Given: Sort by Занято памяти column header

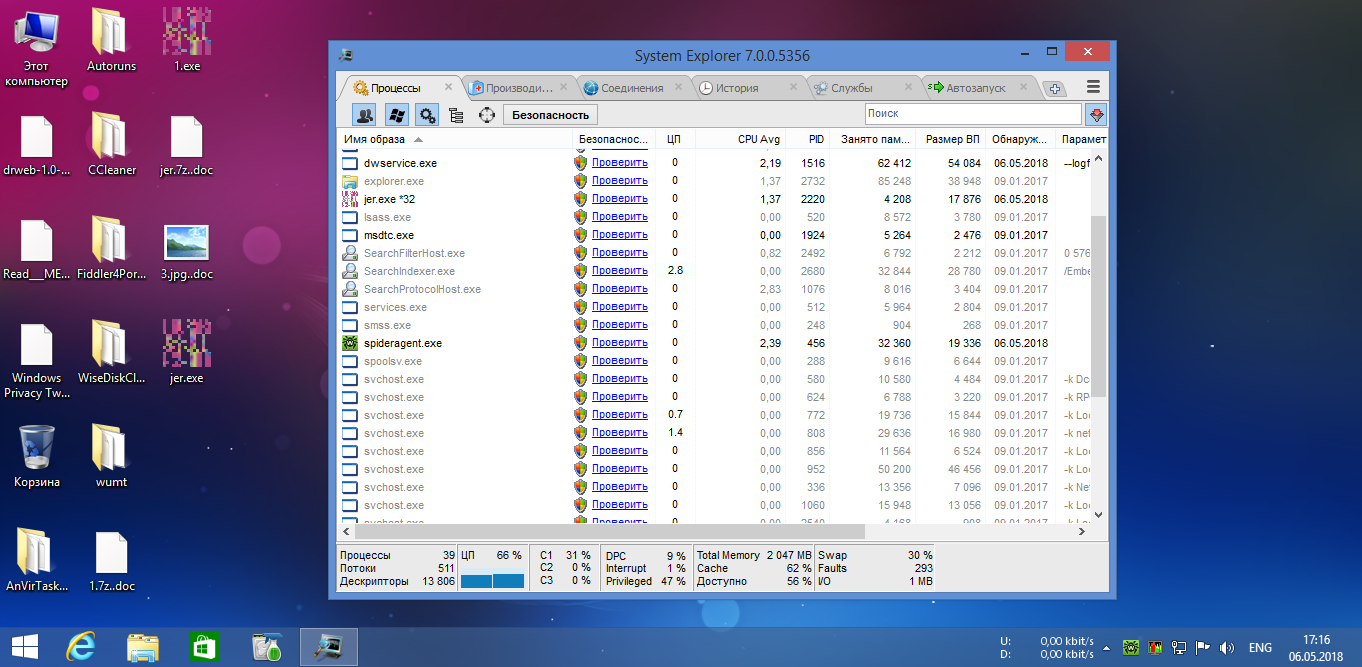Looking at the screenshot, I should tap(873, 139).
